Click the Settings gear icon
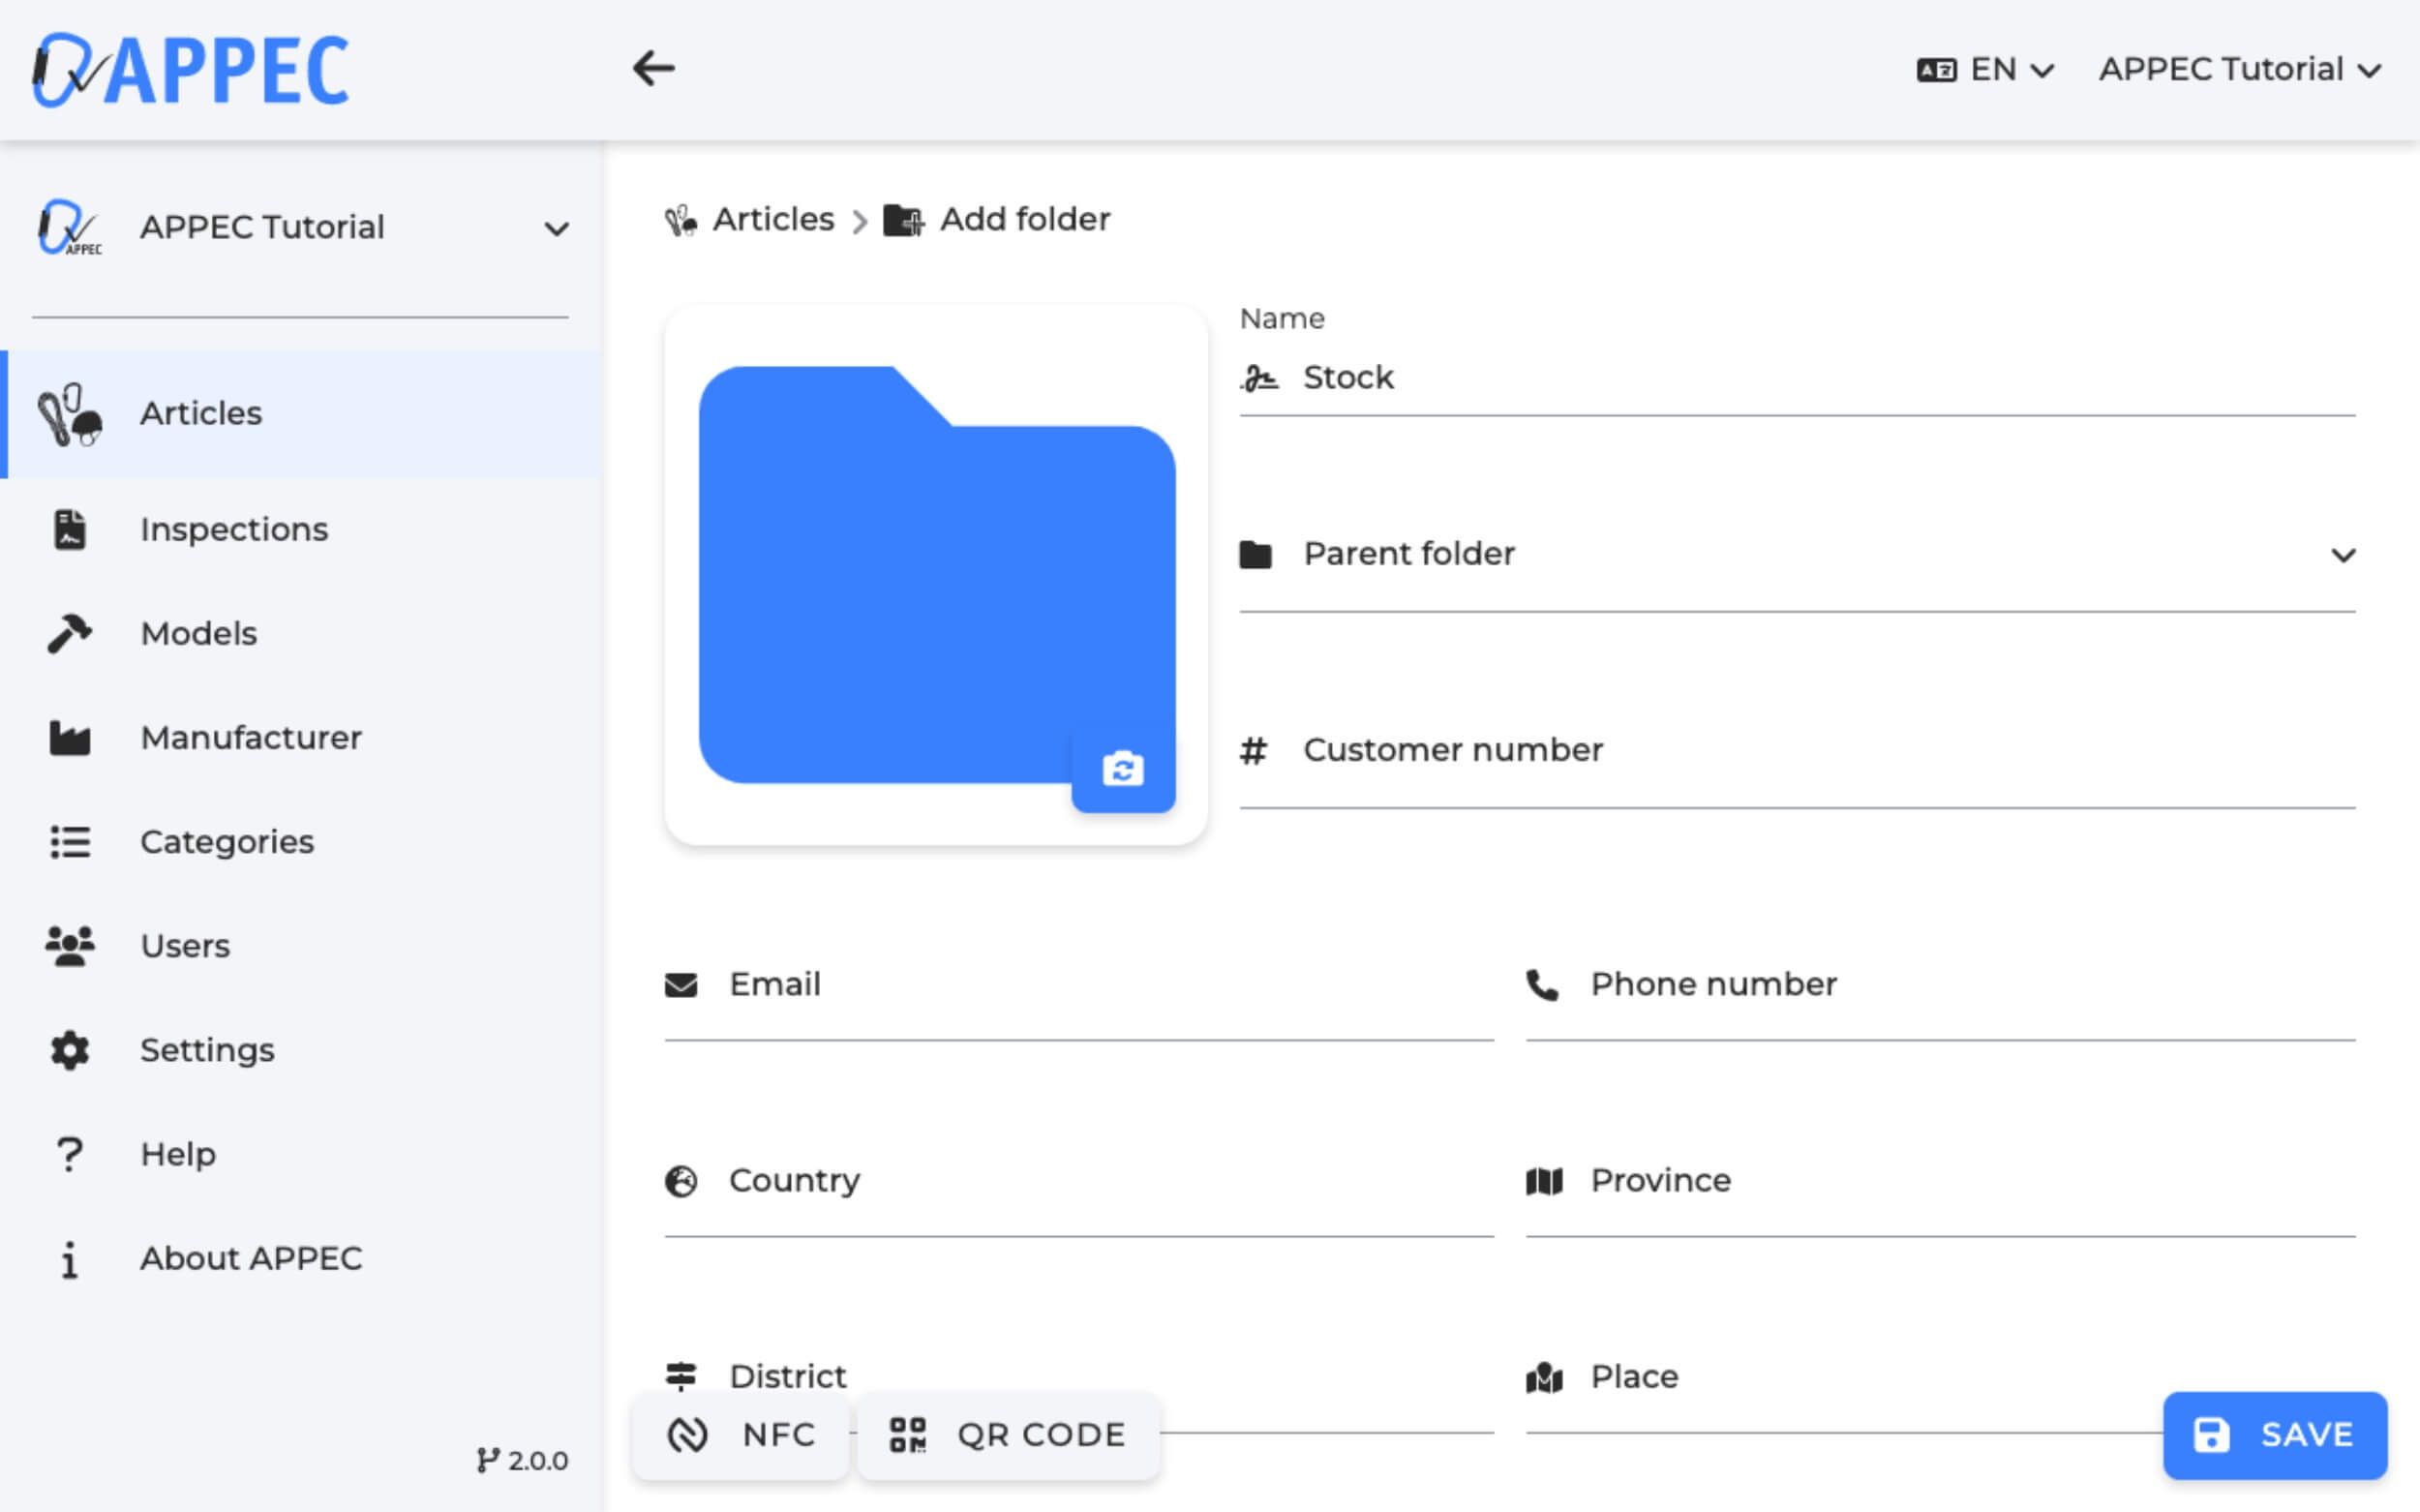The height and width of the screenshot is (1512, 2420). [x=69, y=1050]
